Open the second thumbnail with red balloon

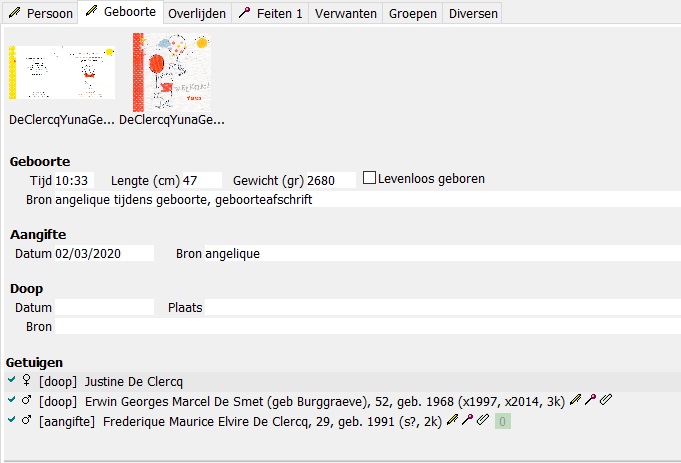coord(171,72)
